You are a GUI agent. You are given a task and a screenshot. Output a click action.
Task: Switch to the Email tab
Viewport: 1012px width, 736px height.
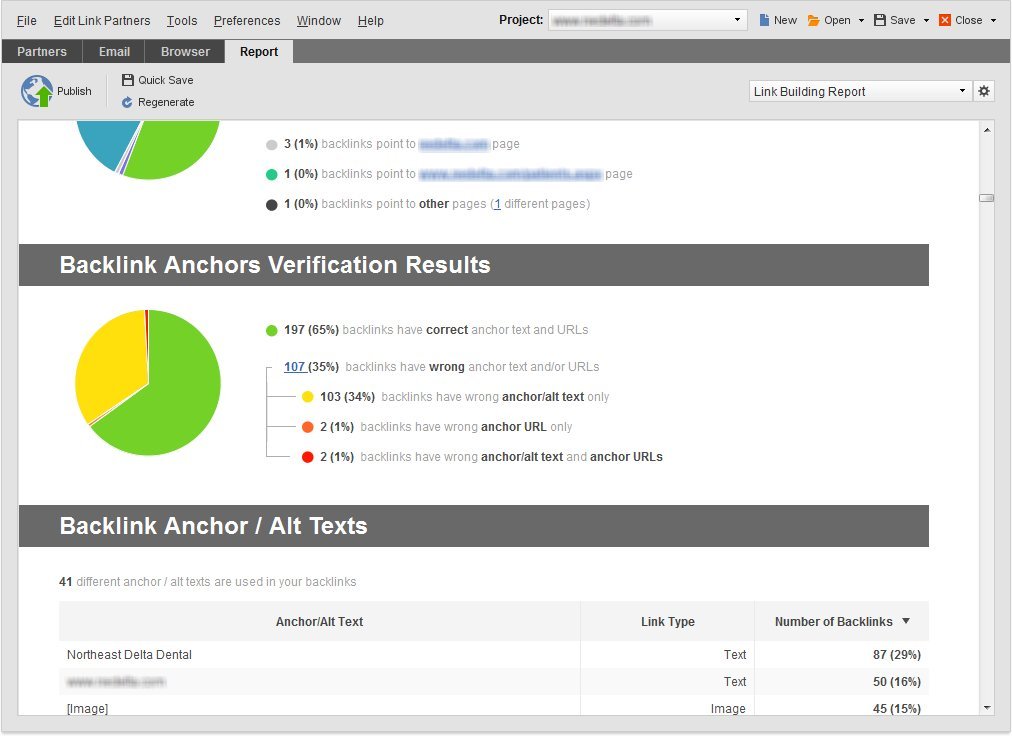(114, 52)
